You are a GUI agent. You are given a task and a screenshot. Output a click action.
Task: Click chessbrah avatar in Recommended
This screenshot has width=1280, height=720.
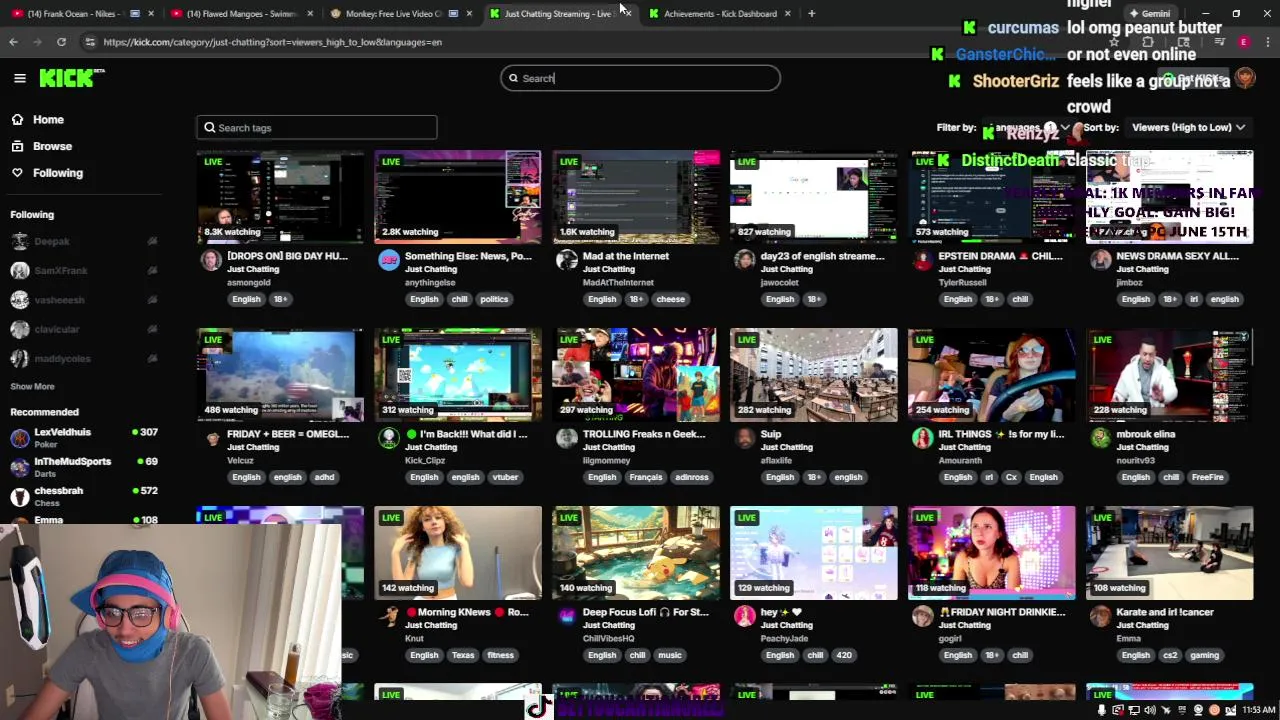point(20,496)
